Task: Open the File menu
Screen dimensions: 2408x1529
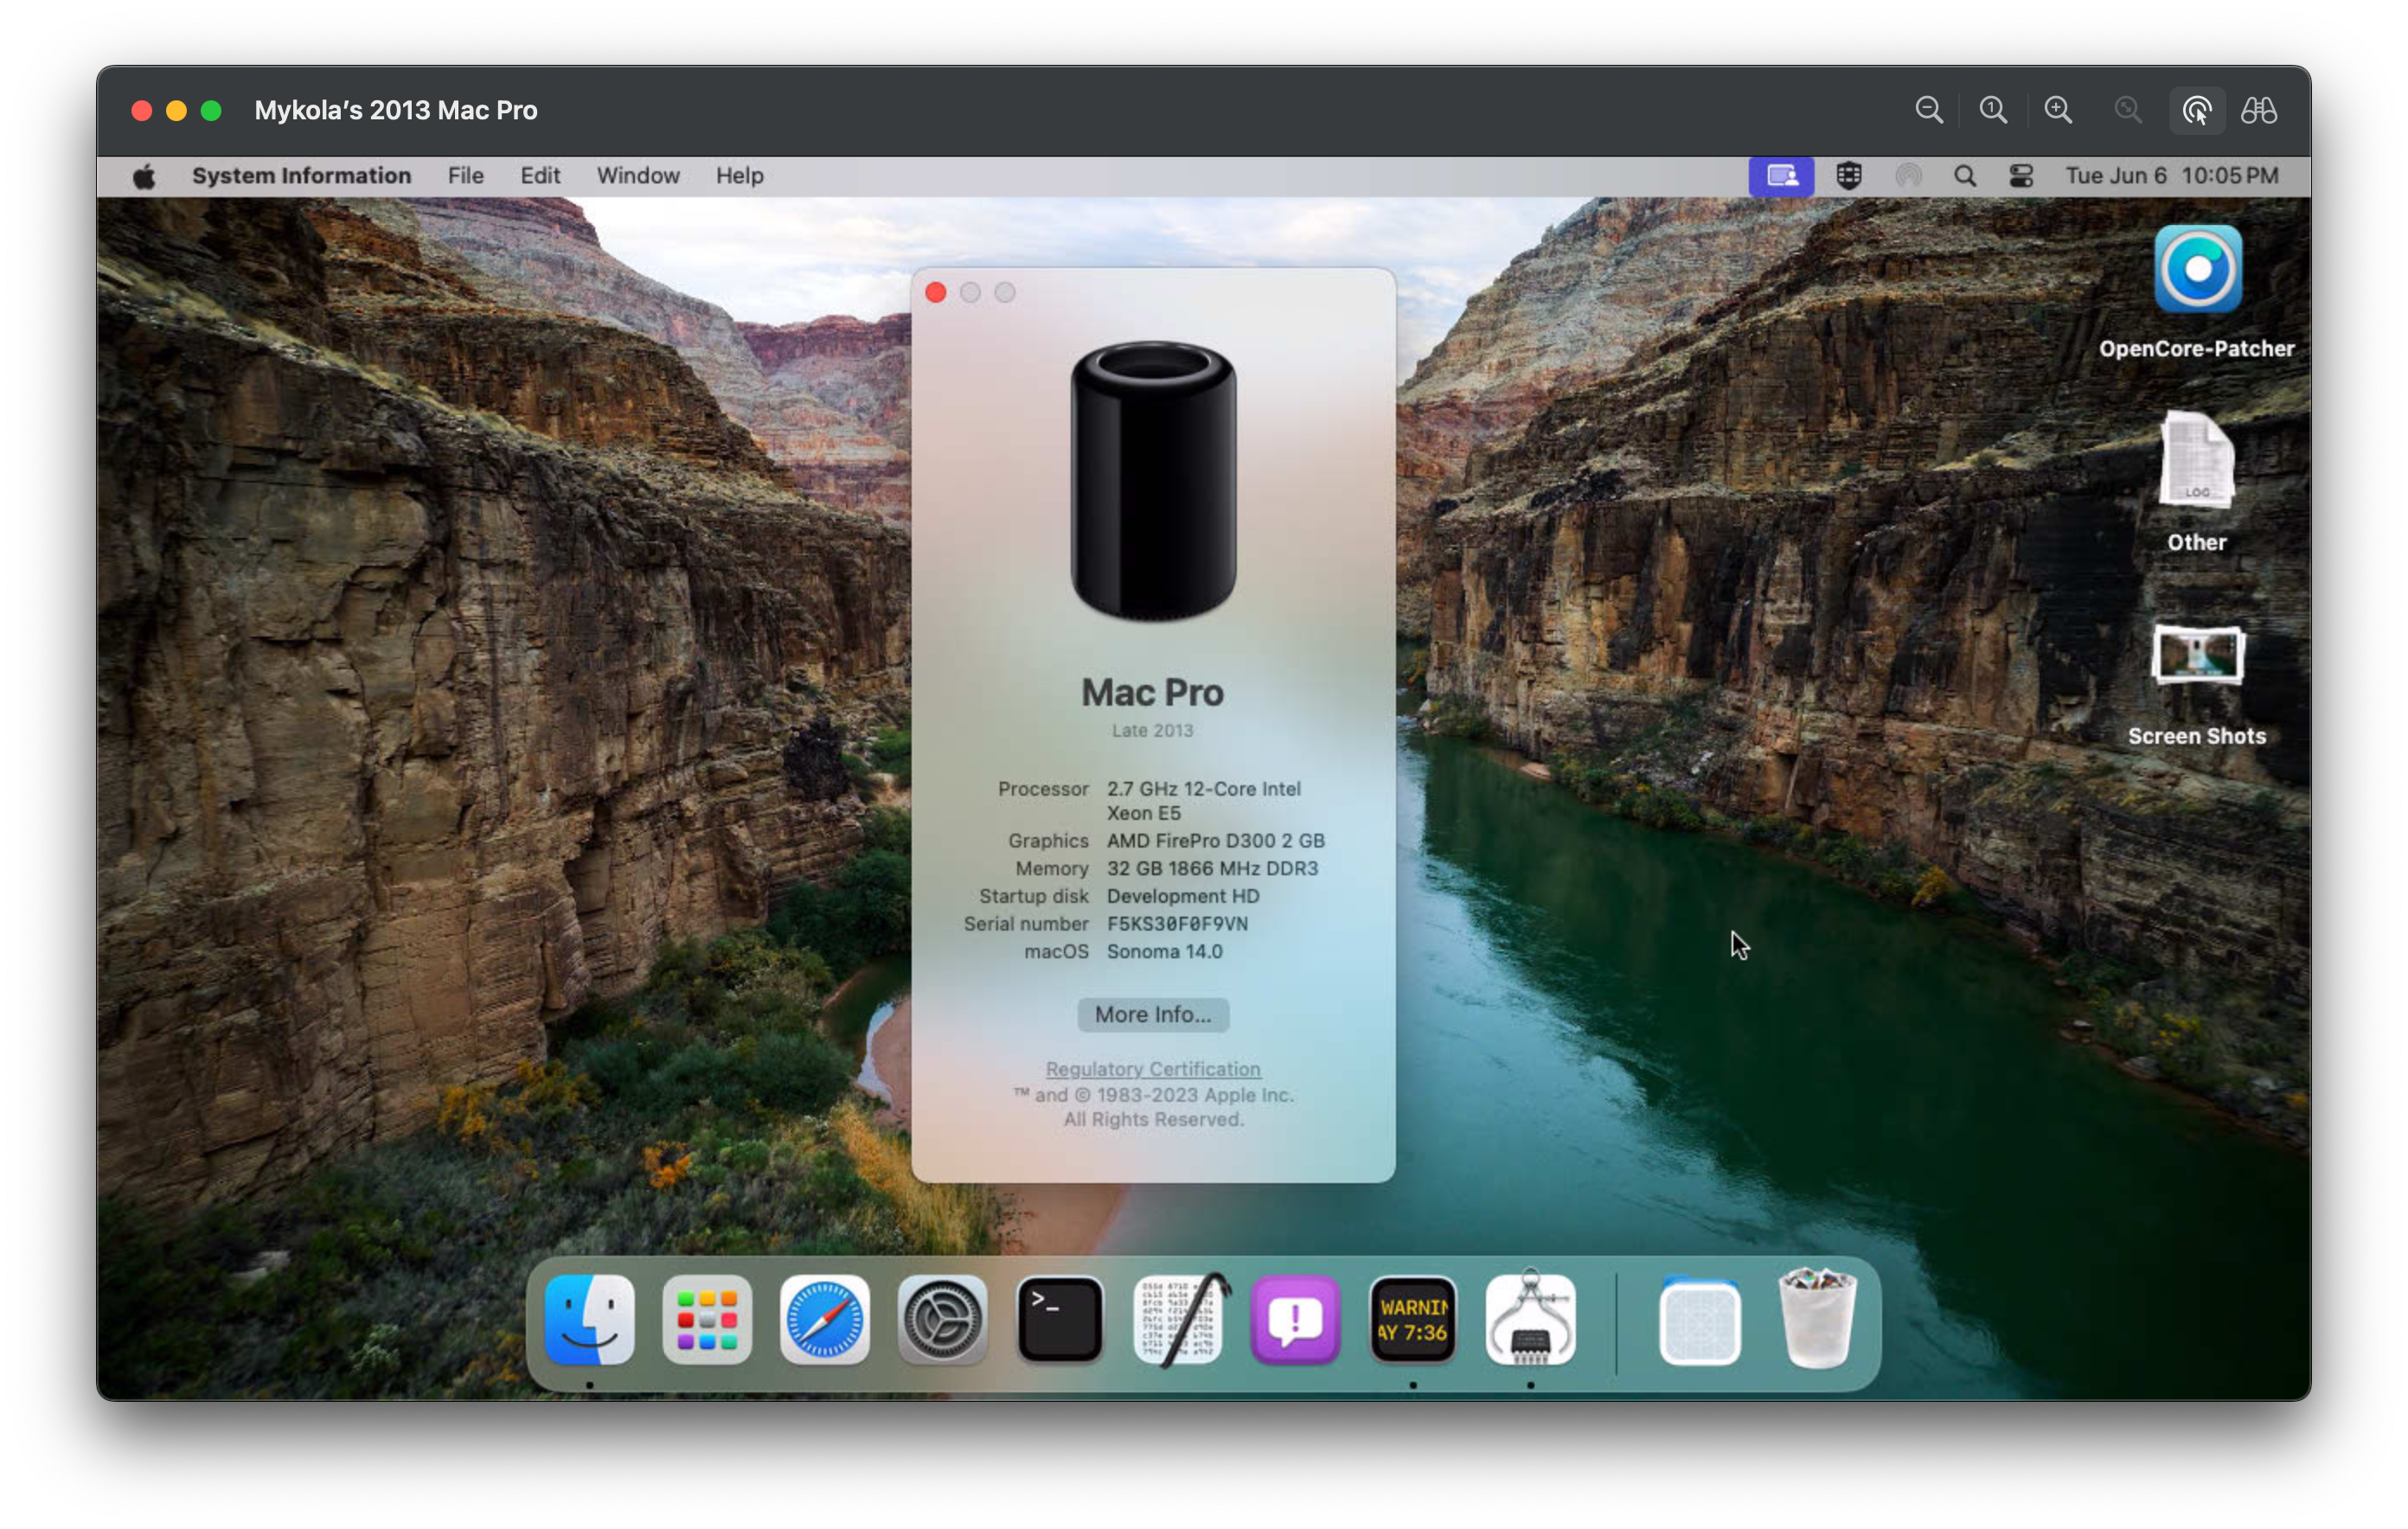Action: click(465, 176)
